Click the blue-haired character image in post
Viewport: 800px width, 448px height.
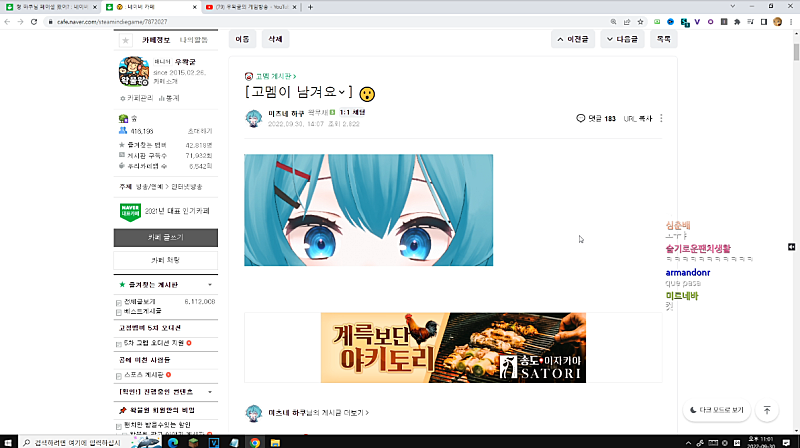point(368,210)
